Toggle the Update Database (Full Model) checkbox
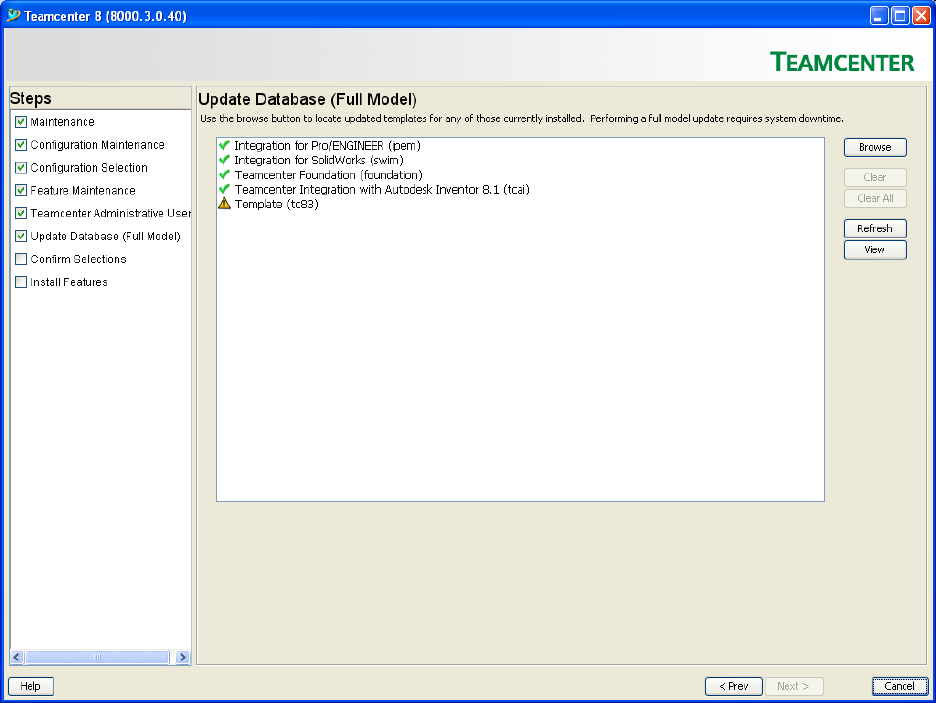The image size is (936, 703). (21, 236)
